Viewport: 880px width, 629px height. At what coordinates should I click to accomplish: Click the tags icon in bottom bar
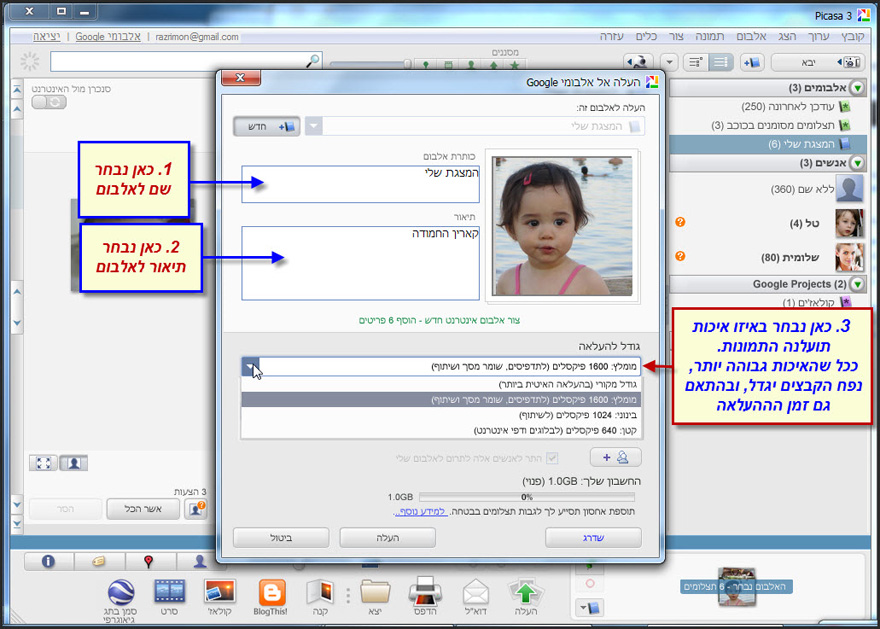99,561
